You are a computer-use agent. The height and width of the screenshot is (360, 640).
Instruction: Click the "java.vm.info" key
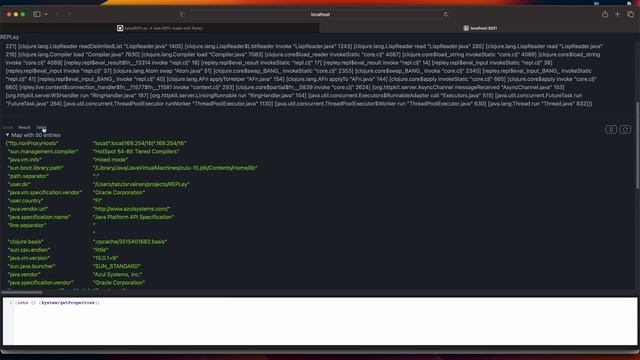24,160
